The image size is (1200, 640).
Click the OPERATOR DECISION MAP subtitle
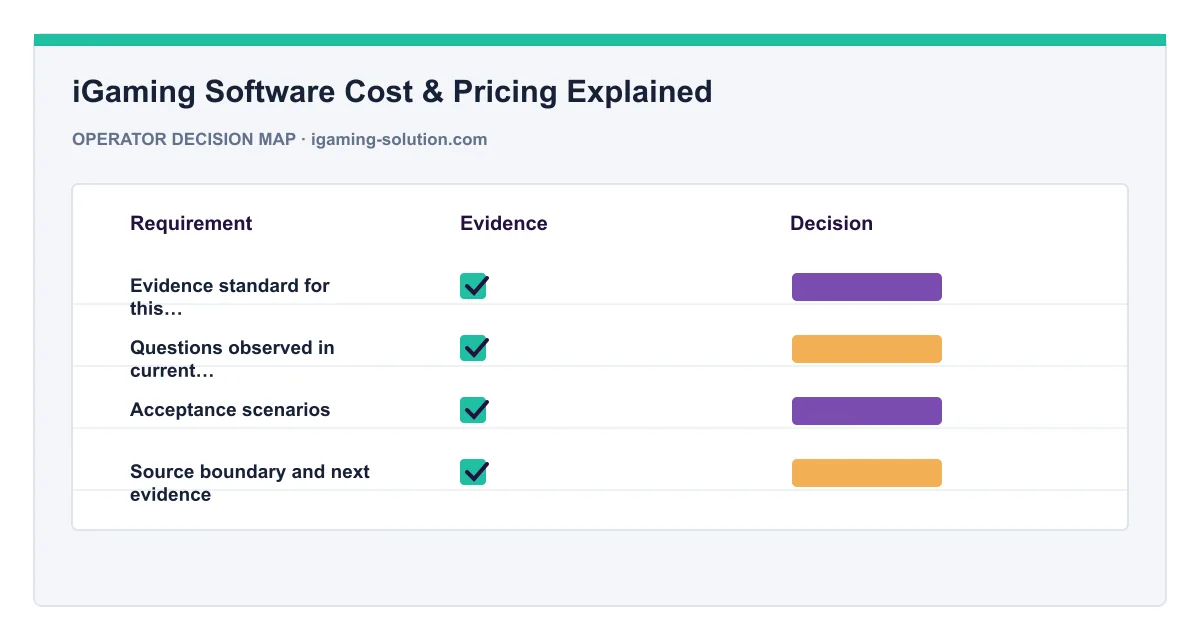click(280, 140)
